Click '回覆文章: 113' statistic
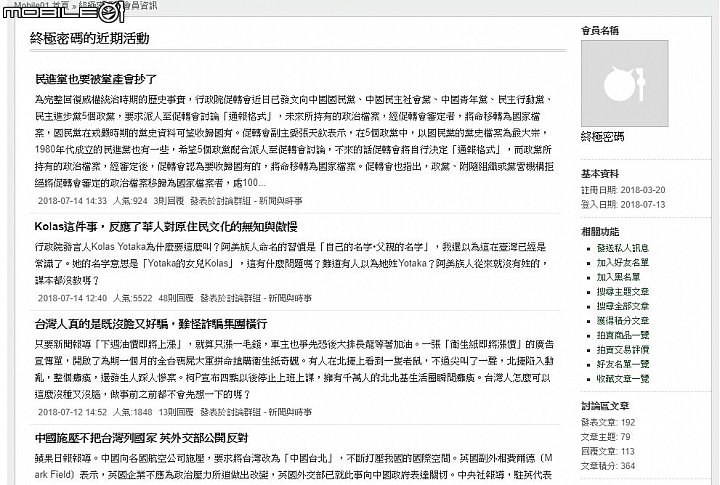 coord(608,451)
